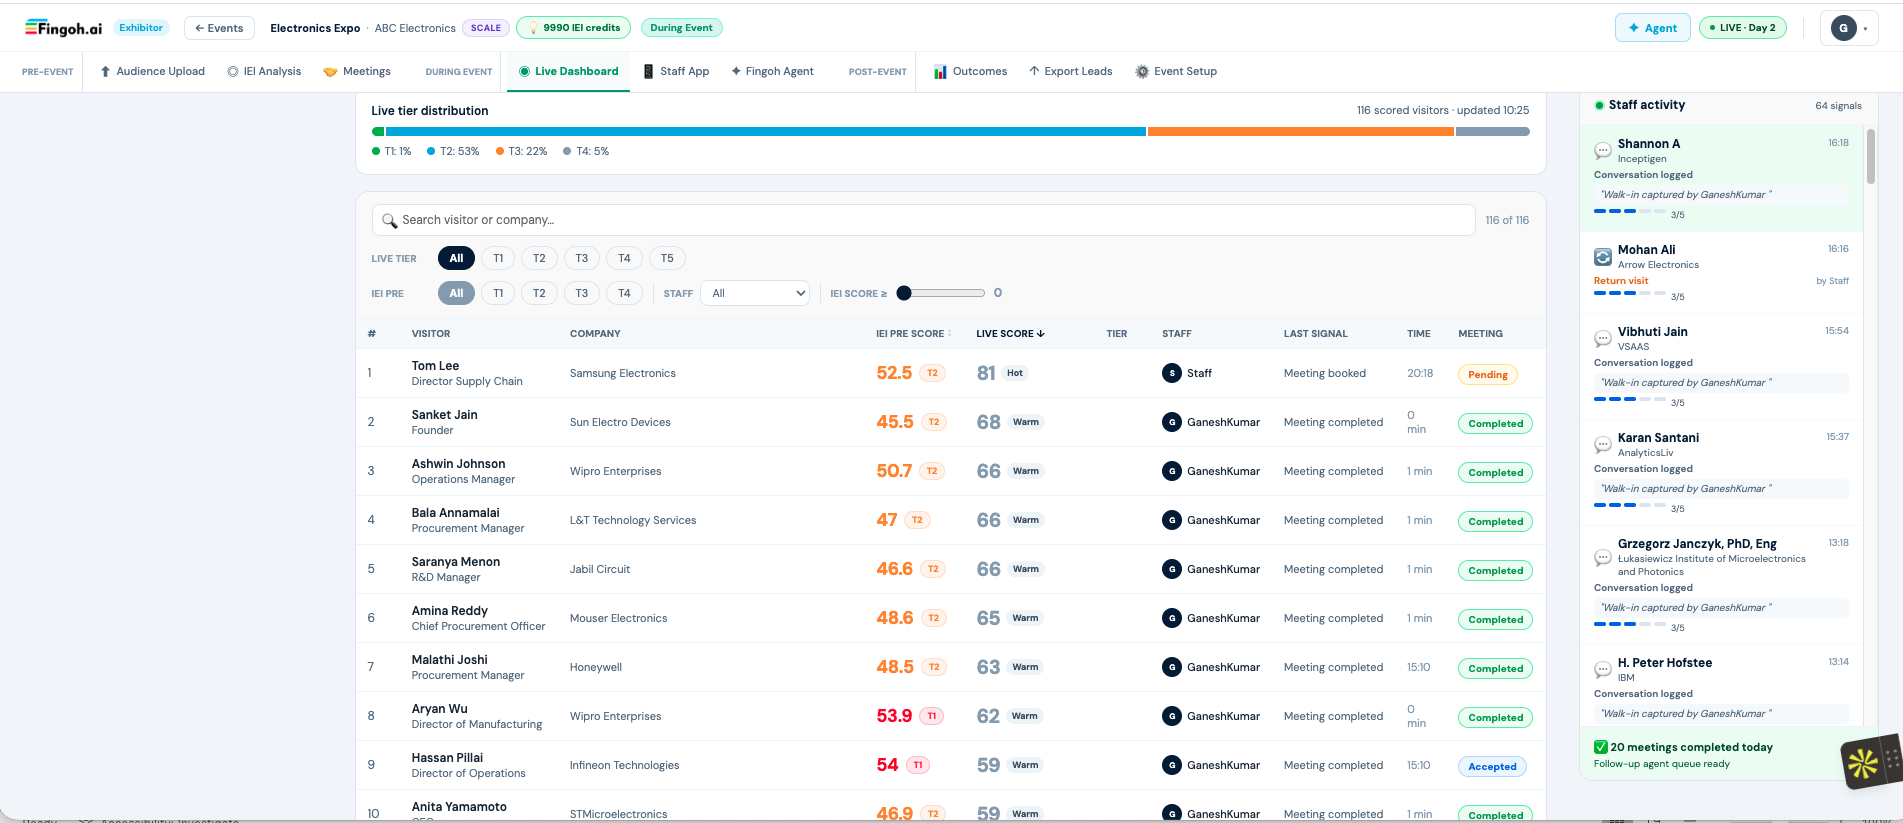Select Live Tier All filter
The width and height of the screenshot is (1903, 823).
coord(456,258)
